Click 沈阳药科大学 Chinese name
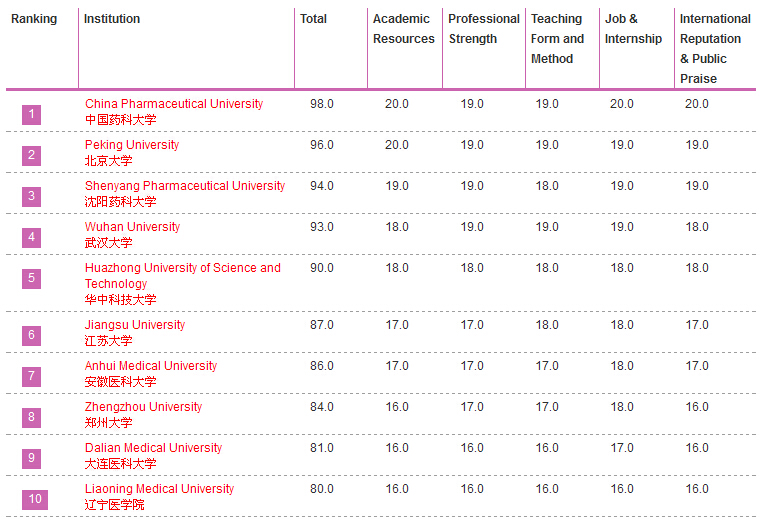The image size is (764, 525). (x=120, y=202)
